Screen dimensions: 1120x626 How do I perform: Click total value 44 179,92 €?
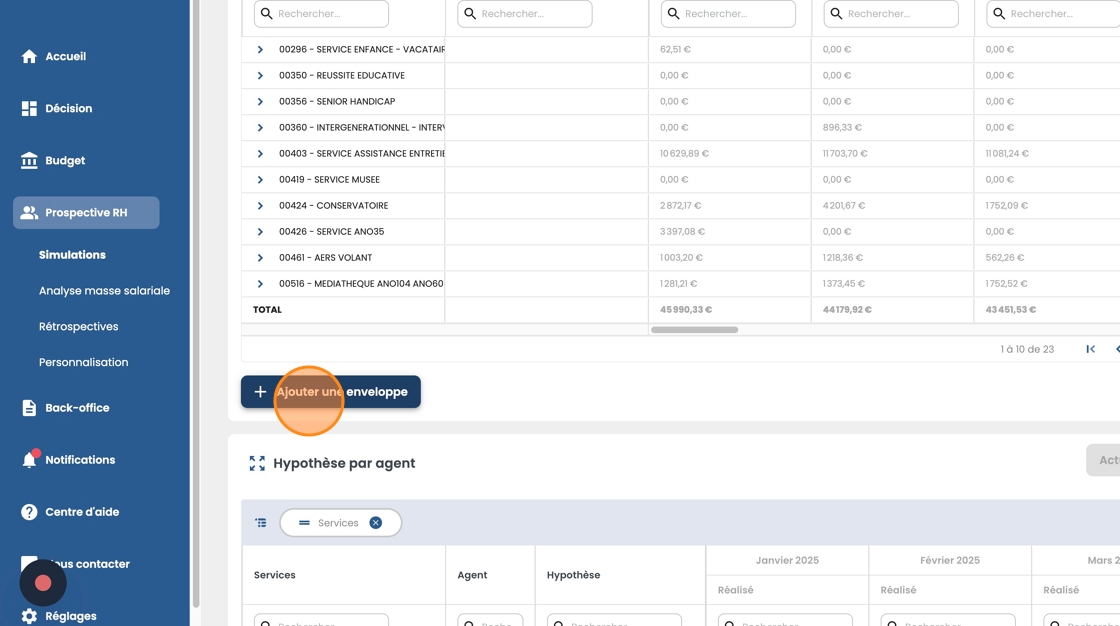[x=847, y=310]
